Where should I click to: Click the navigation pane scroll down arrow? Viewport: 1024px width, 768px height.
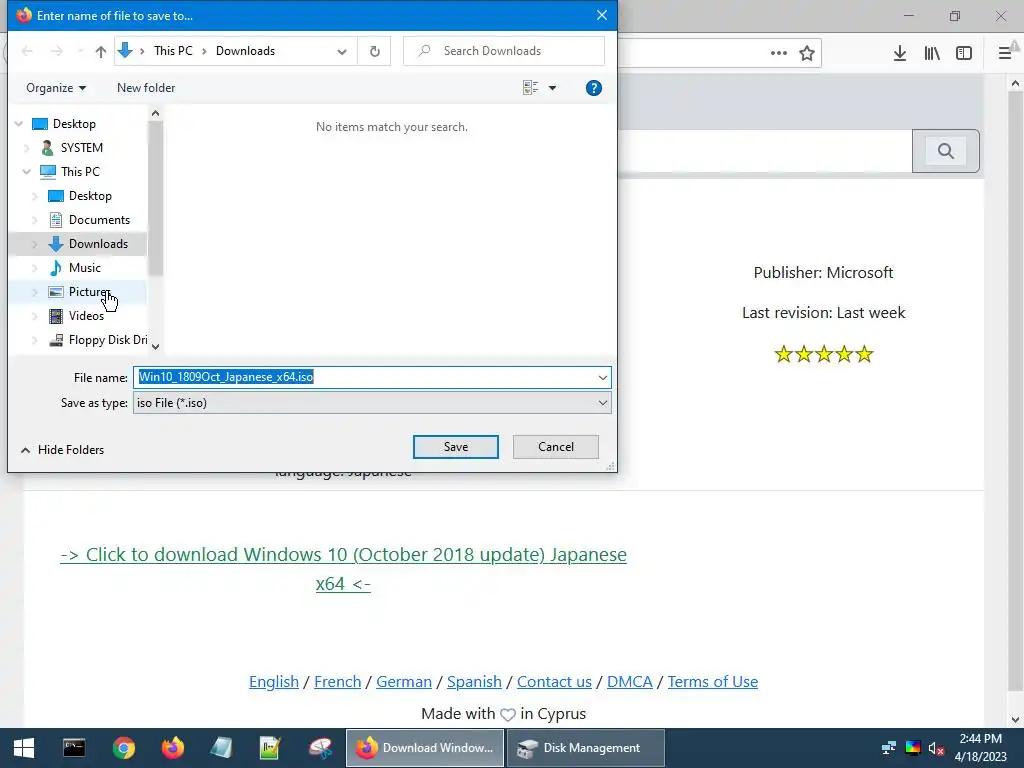click(155, 347)
